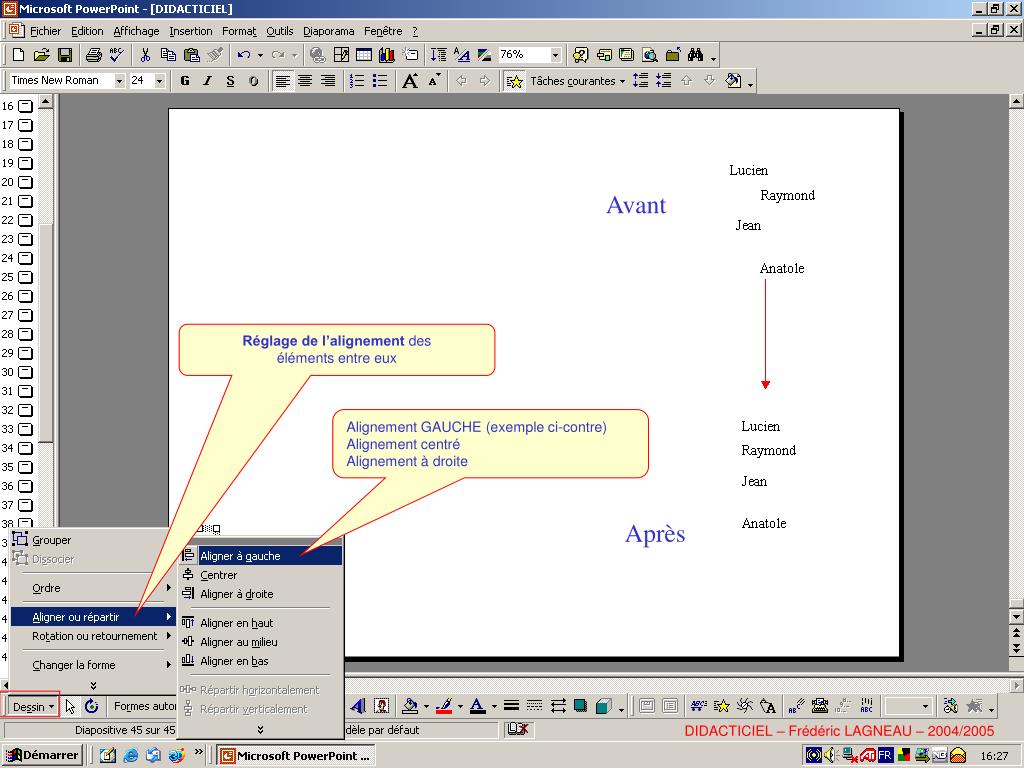Choose Aligner à droite
Screen dimensions: 1024x768
coord(261,594)
